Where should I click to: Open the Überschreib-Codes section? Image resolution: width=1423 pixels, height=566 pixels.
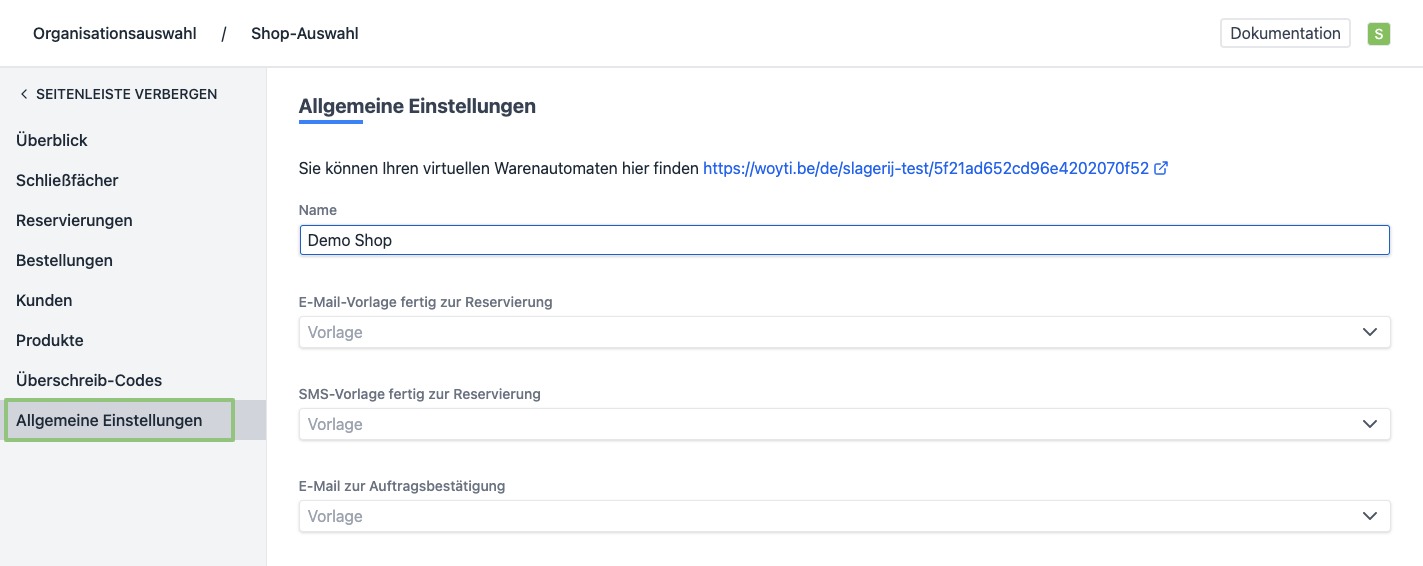pyautogui.click(x=89, y=381)
